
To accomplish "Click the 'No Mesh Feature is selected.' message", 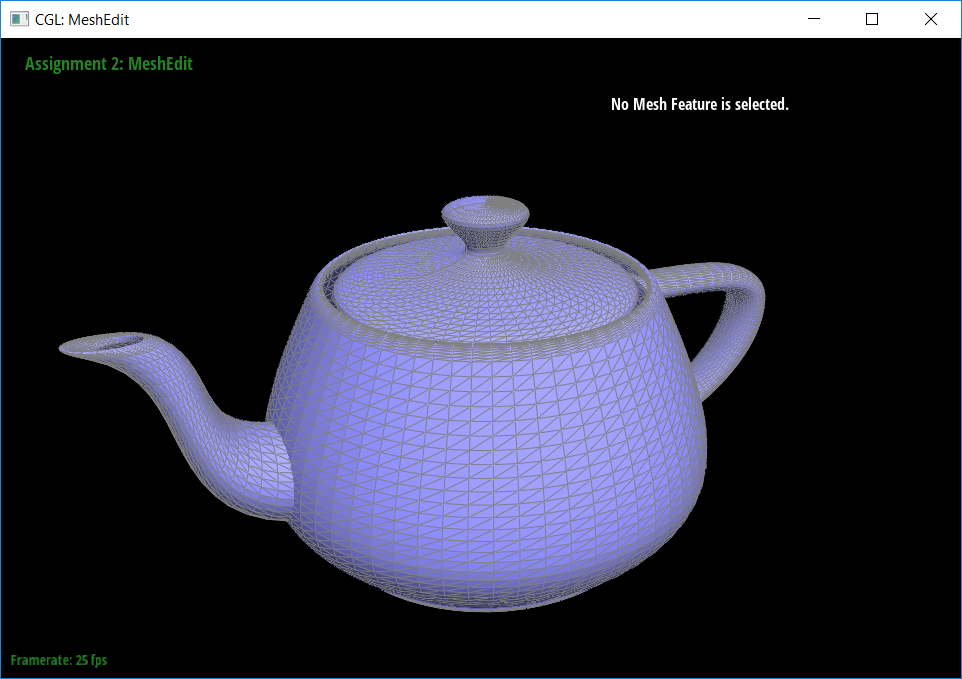I will tap(699, 104).
